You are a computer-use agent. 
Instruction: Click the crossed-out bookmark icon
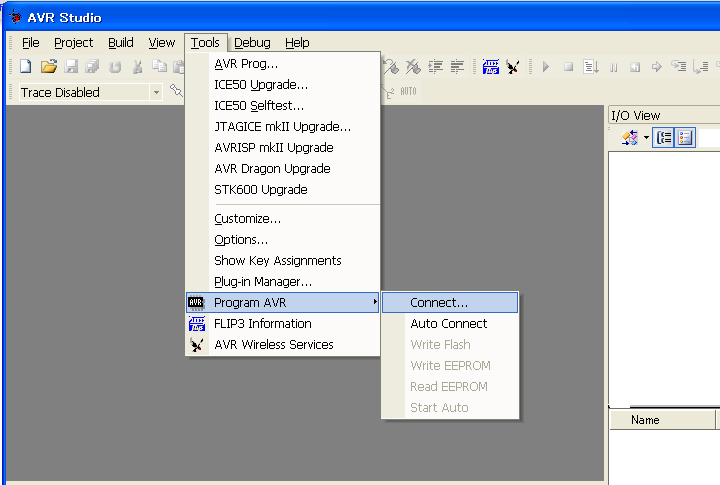(413, 67)
